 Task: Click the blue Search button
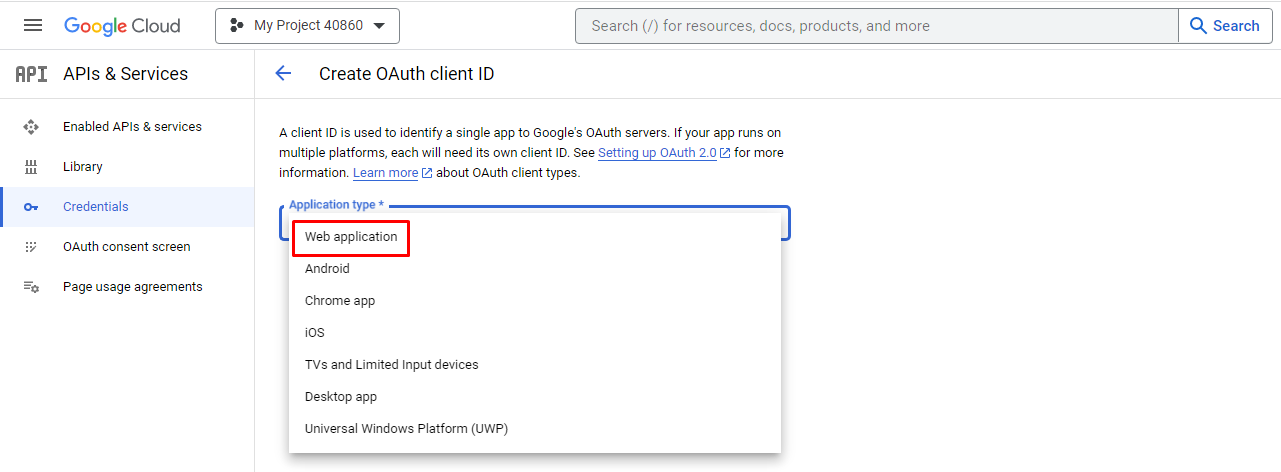tap(1225, 26)
